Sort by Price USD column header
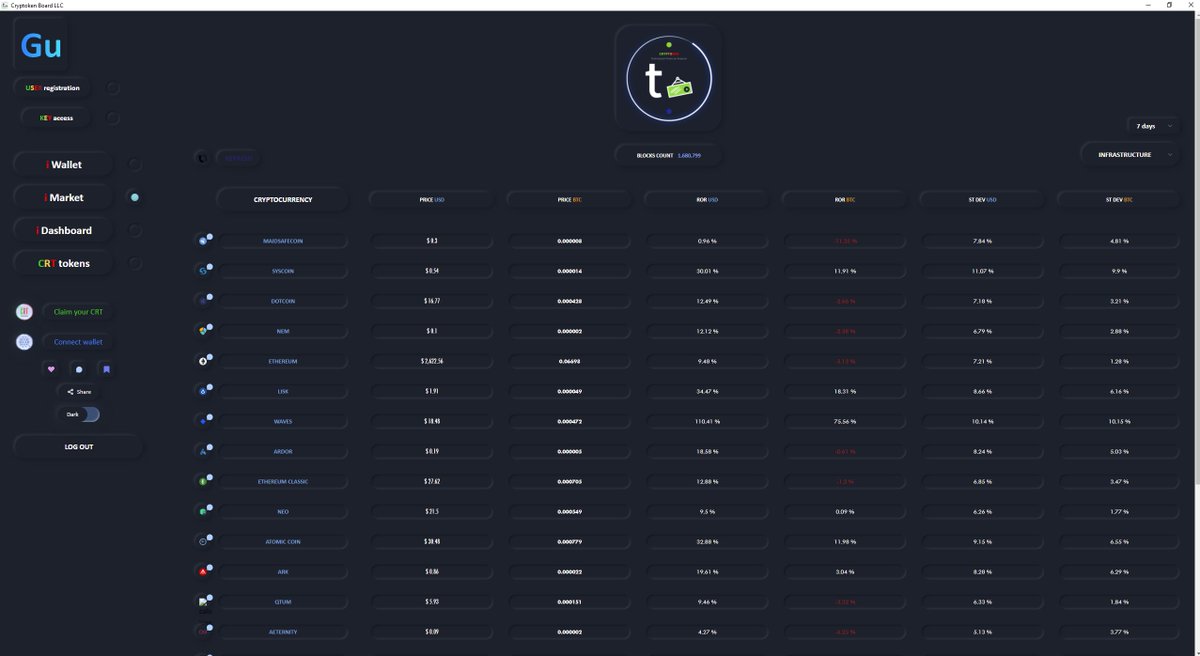This screenshot has height=656, width=1200. (x=432, y=200)
